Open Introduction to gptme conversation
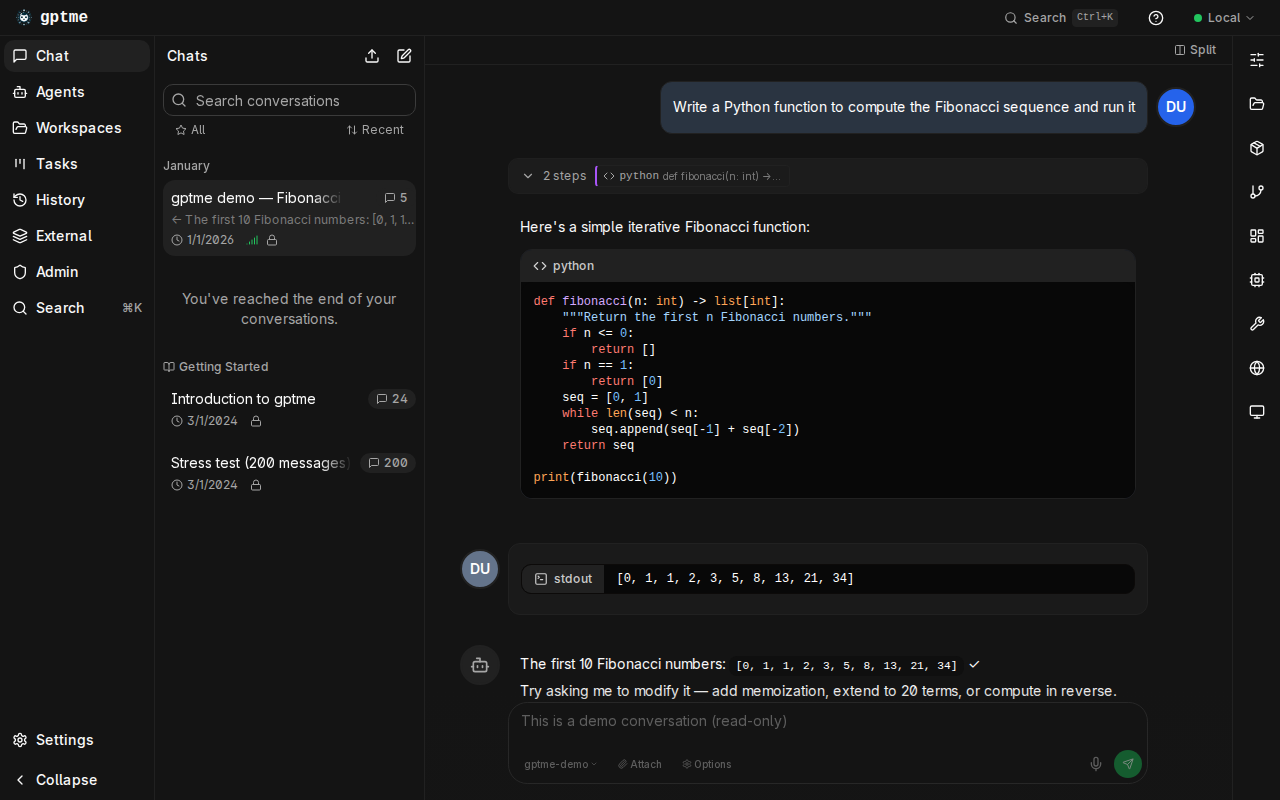 pyautogui.click(x=289, y=409)
